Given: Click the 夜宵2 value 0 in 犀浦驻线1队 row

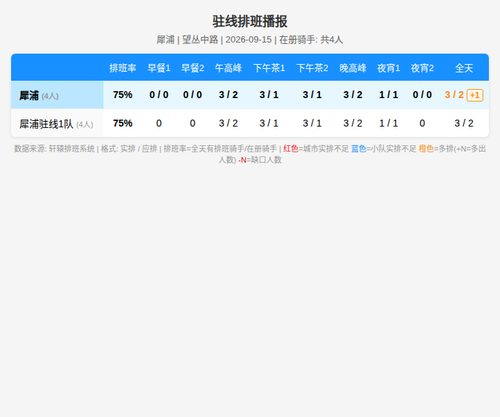Looking at the screenshot, I should point(422,123).
